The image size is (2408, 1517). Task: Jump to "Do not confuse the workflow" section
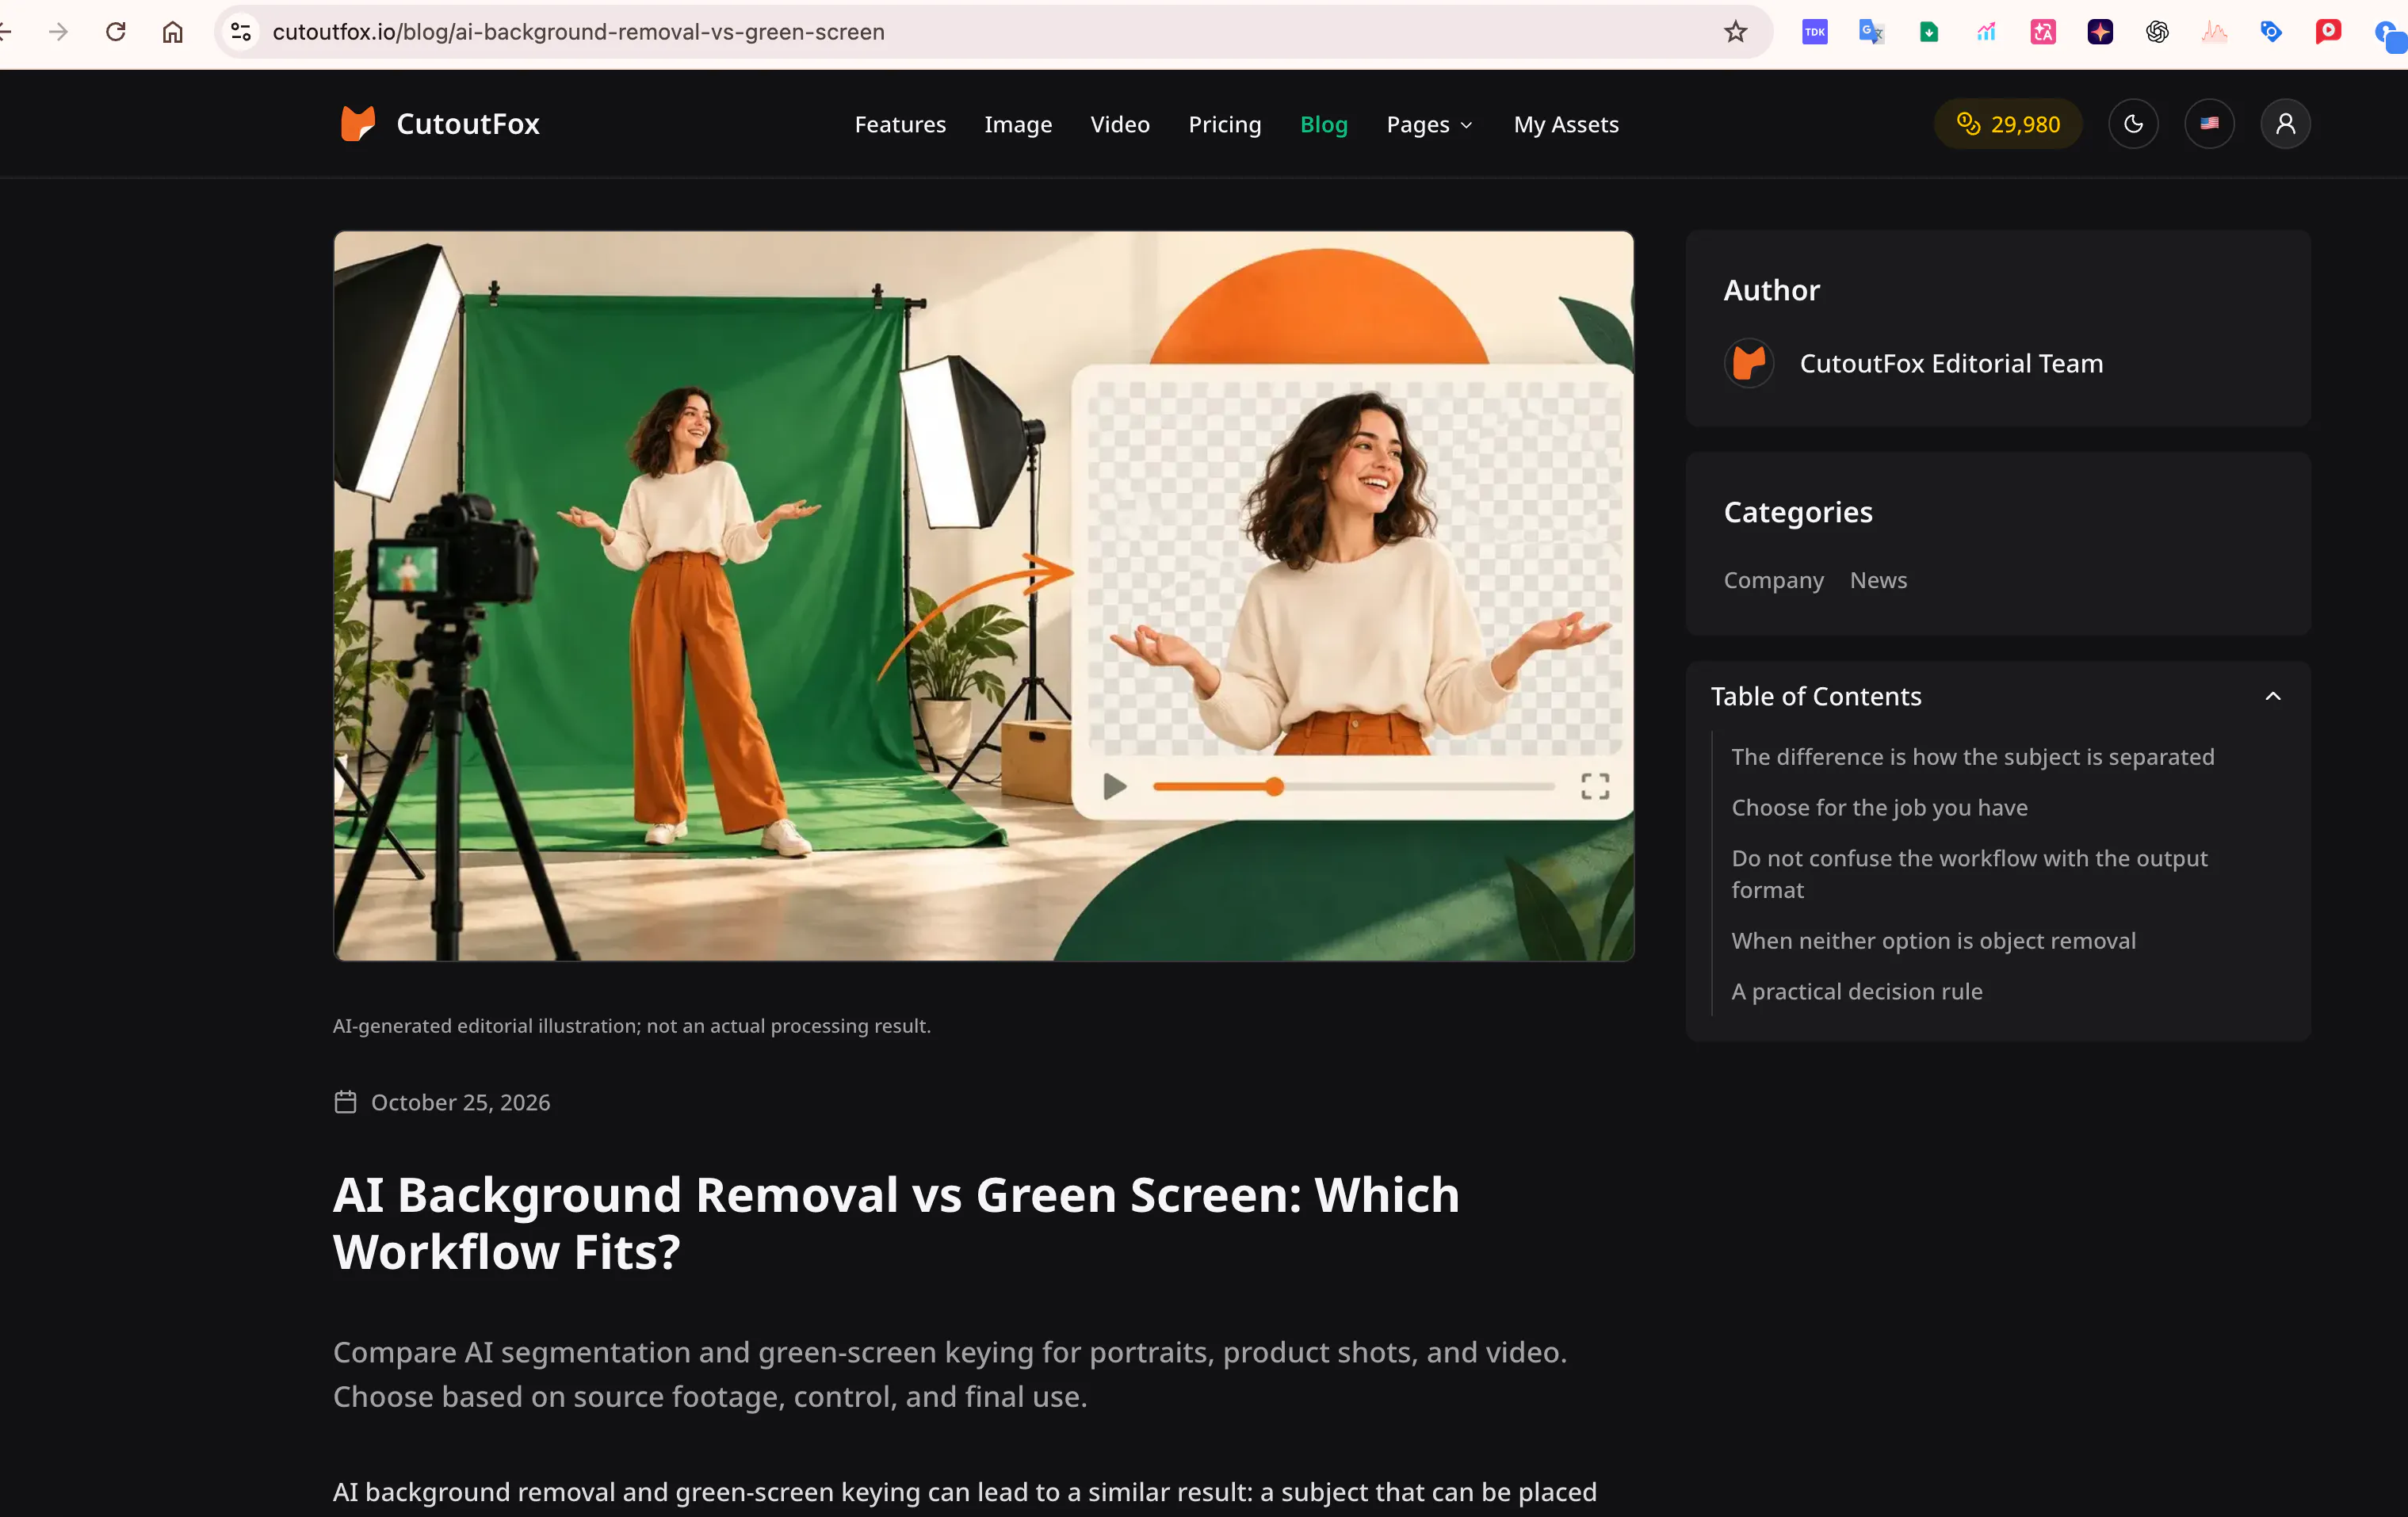point(1969,874)
